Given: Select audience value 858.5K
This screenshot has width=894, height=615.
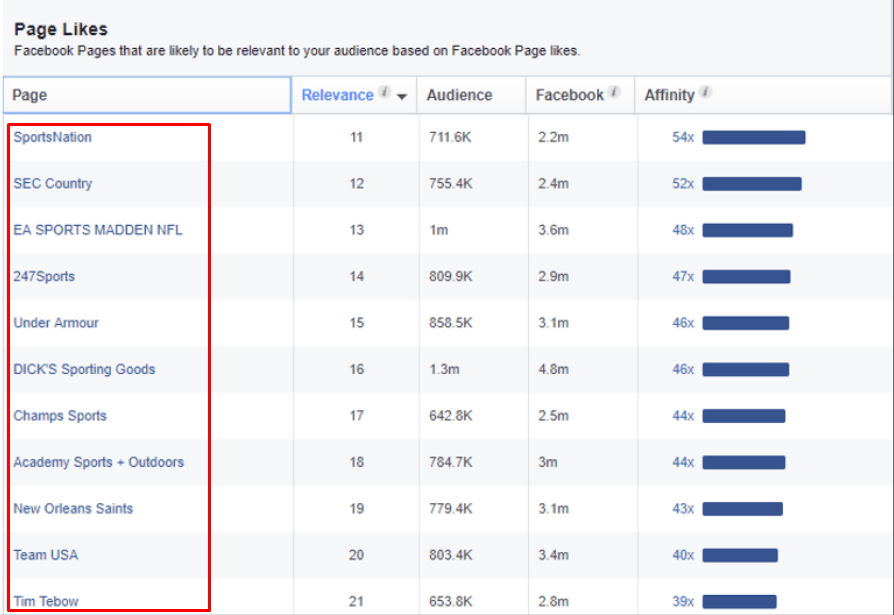Looking at the screenshot, I should tap(450, 323).
